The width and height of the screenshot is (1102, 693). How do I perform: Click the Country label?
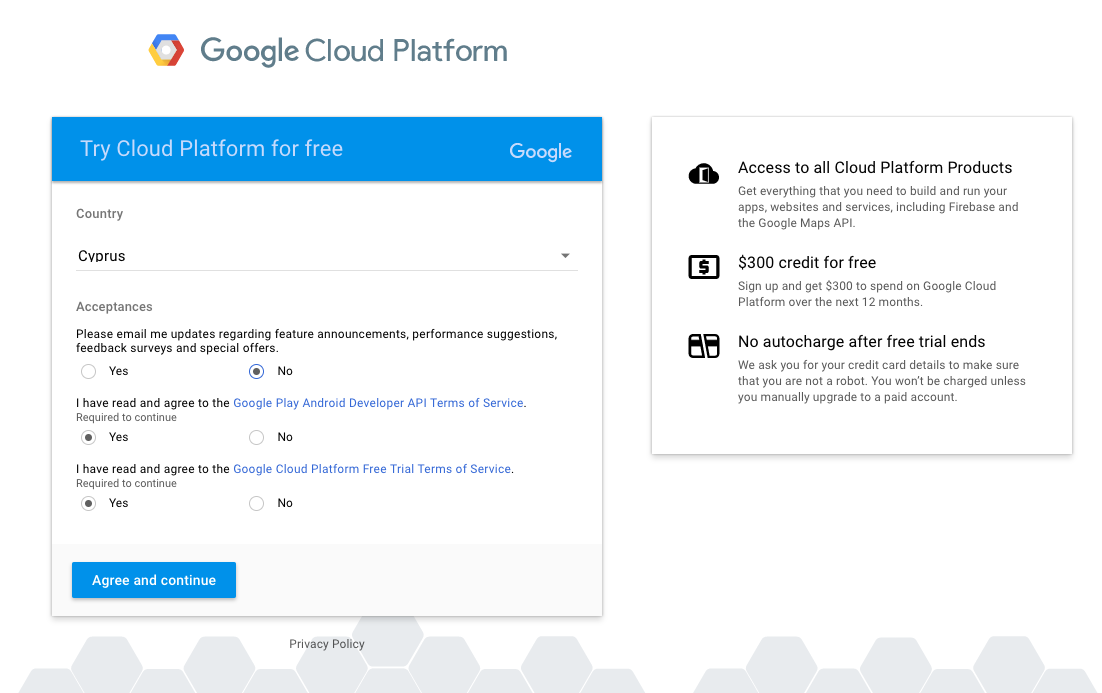pos(99,214)
